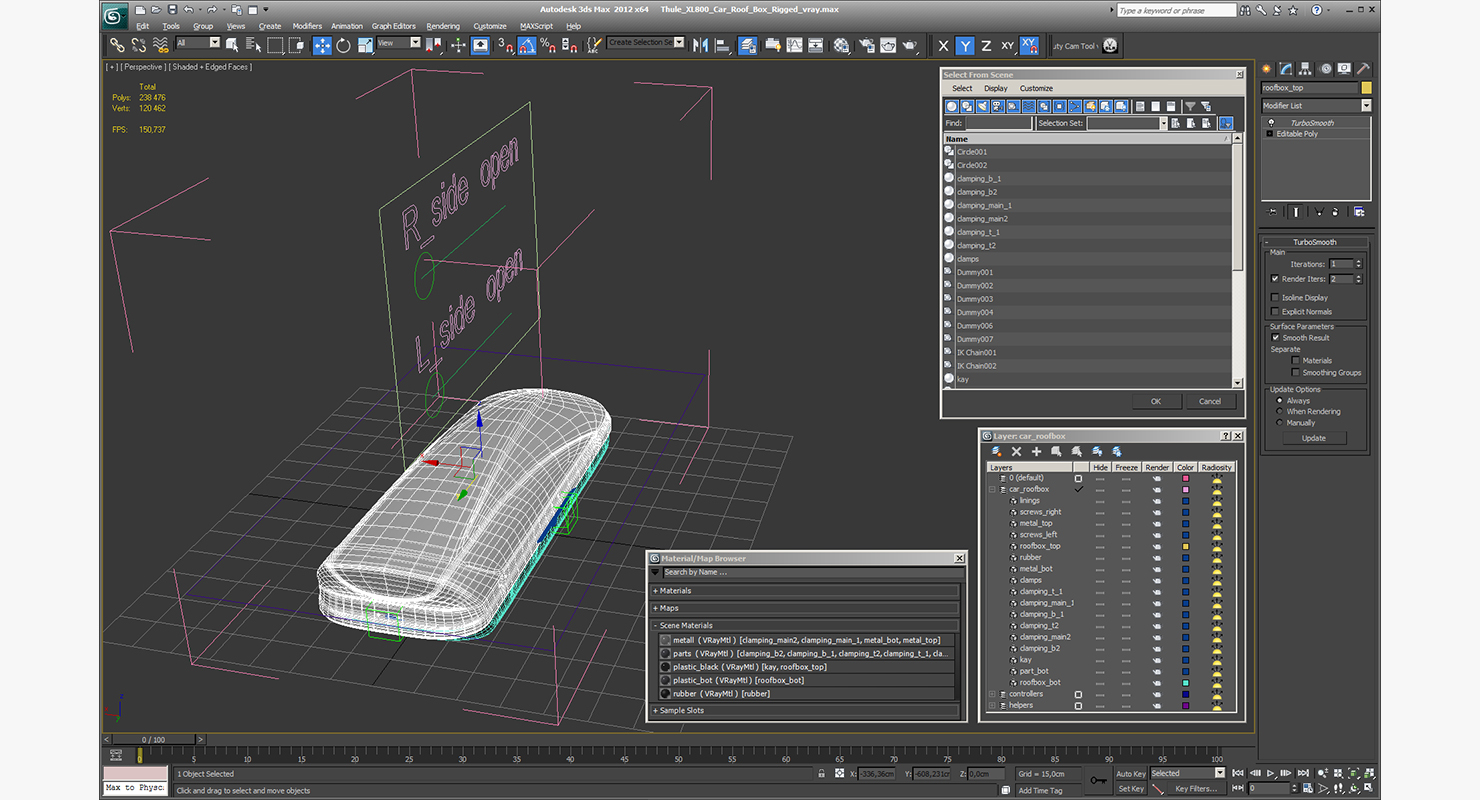Open the Material Editor icon
The image size is (1480, 800).
pos(841,45)
